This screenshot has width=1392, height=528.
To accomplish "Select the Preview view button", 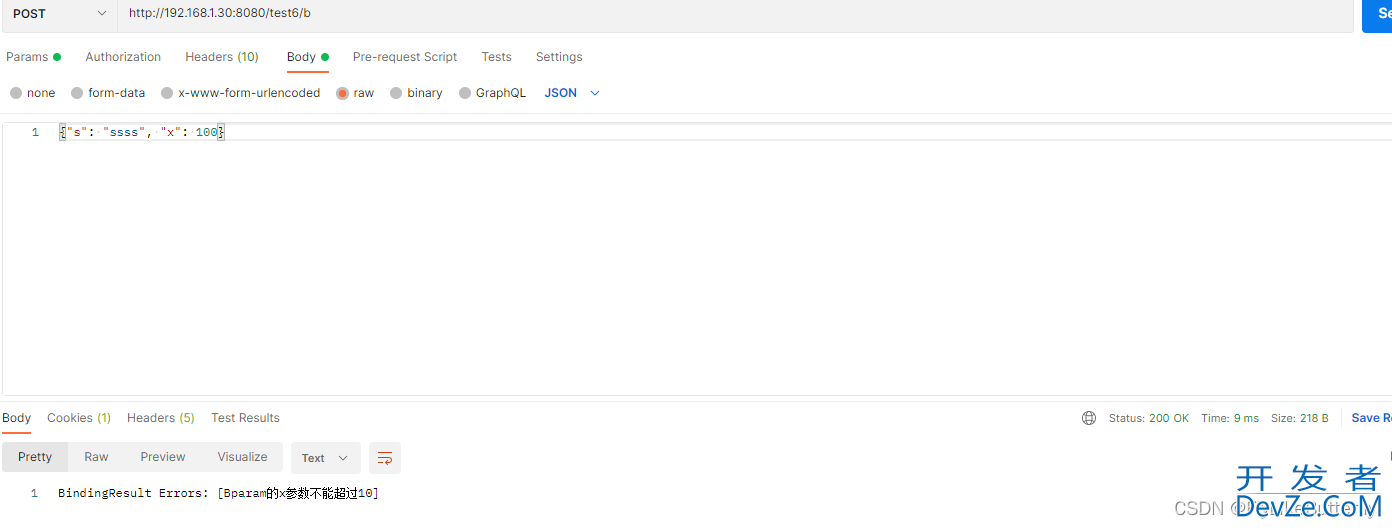I will (x=163, y=457).
